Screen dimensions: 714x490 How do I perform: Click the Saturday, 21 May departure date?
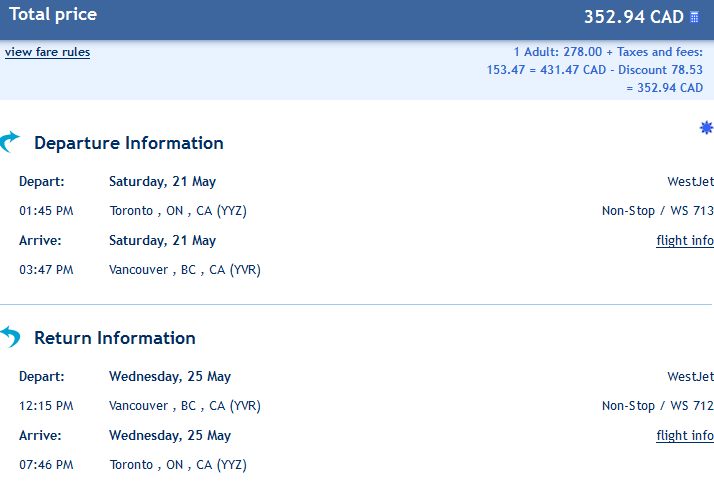click(162, 181)
